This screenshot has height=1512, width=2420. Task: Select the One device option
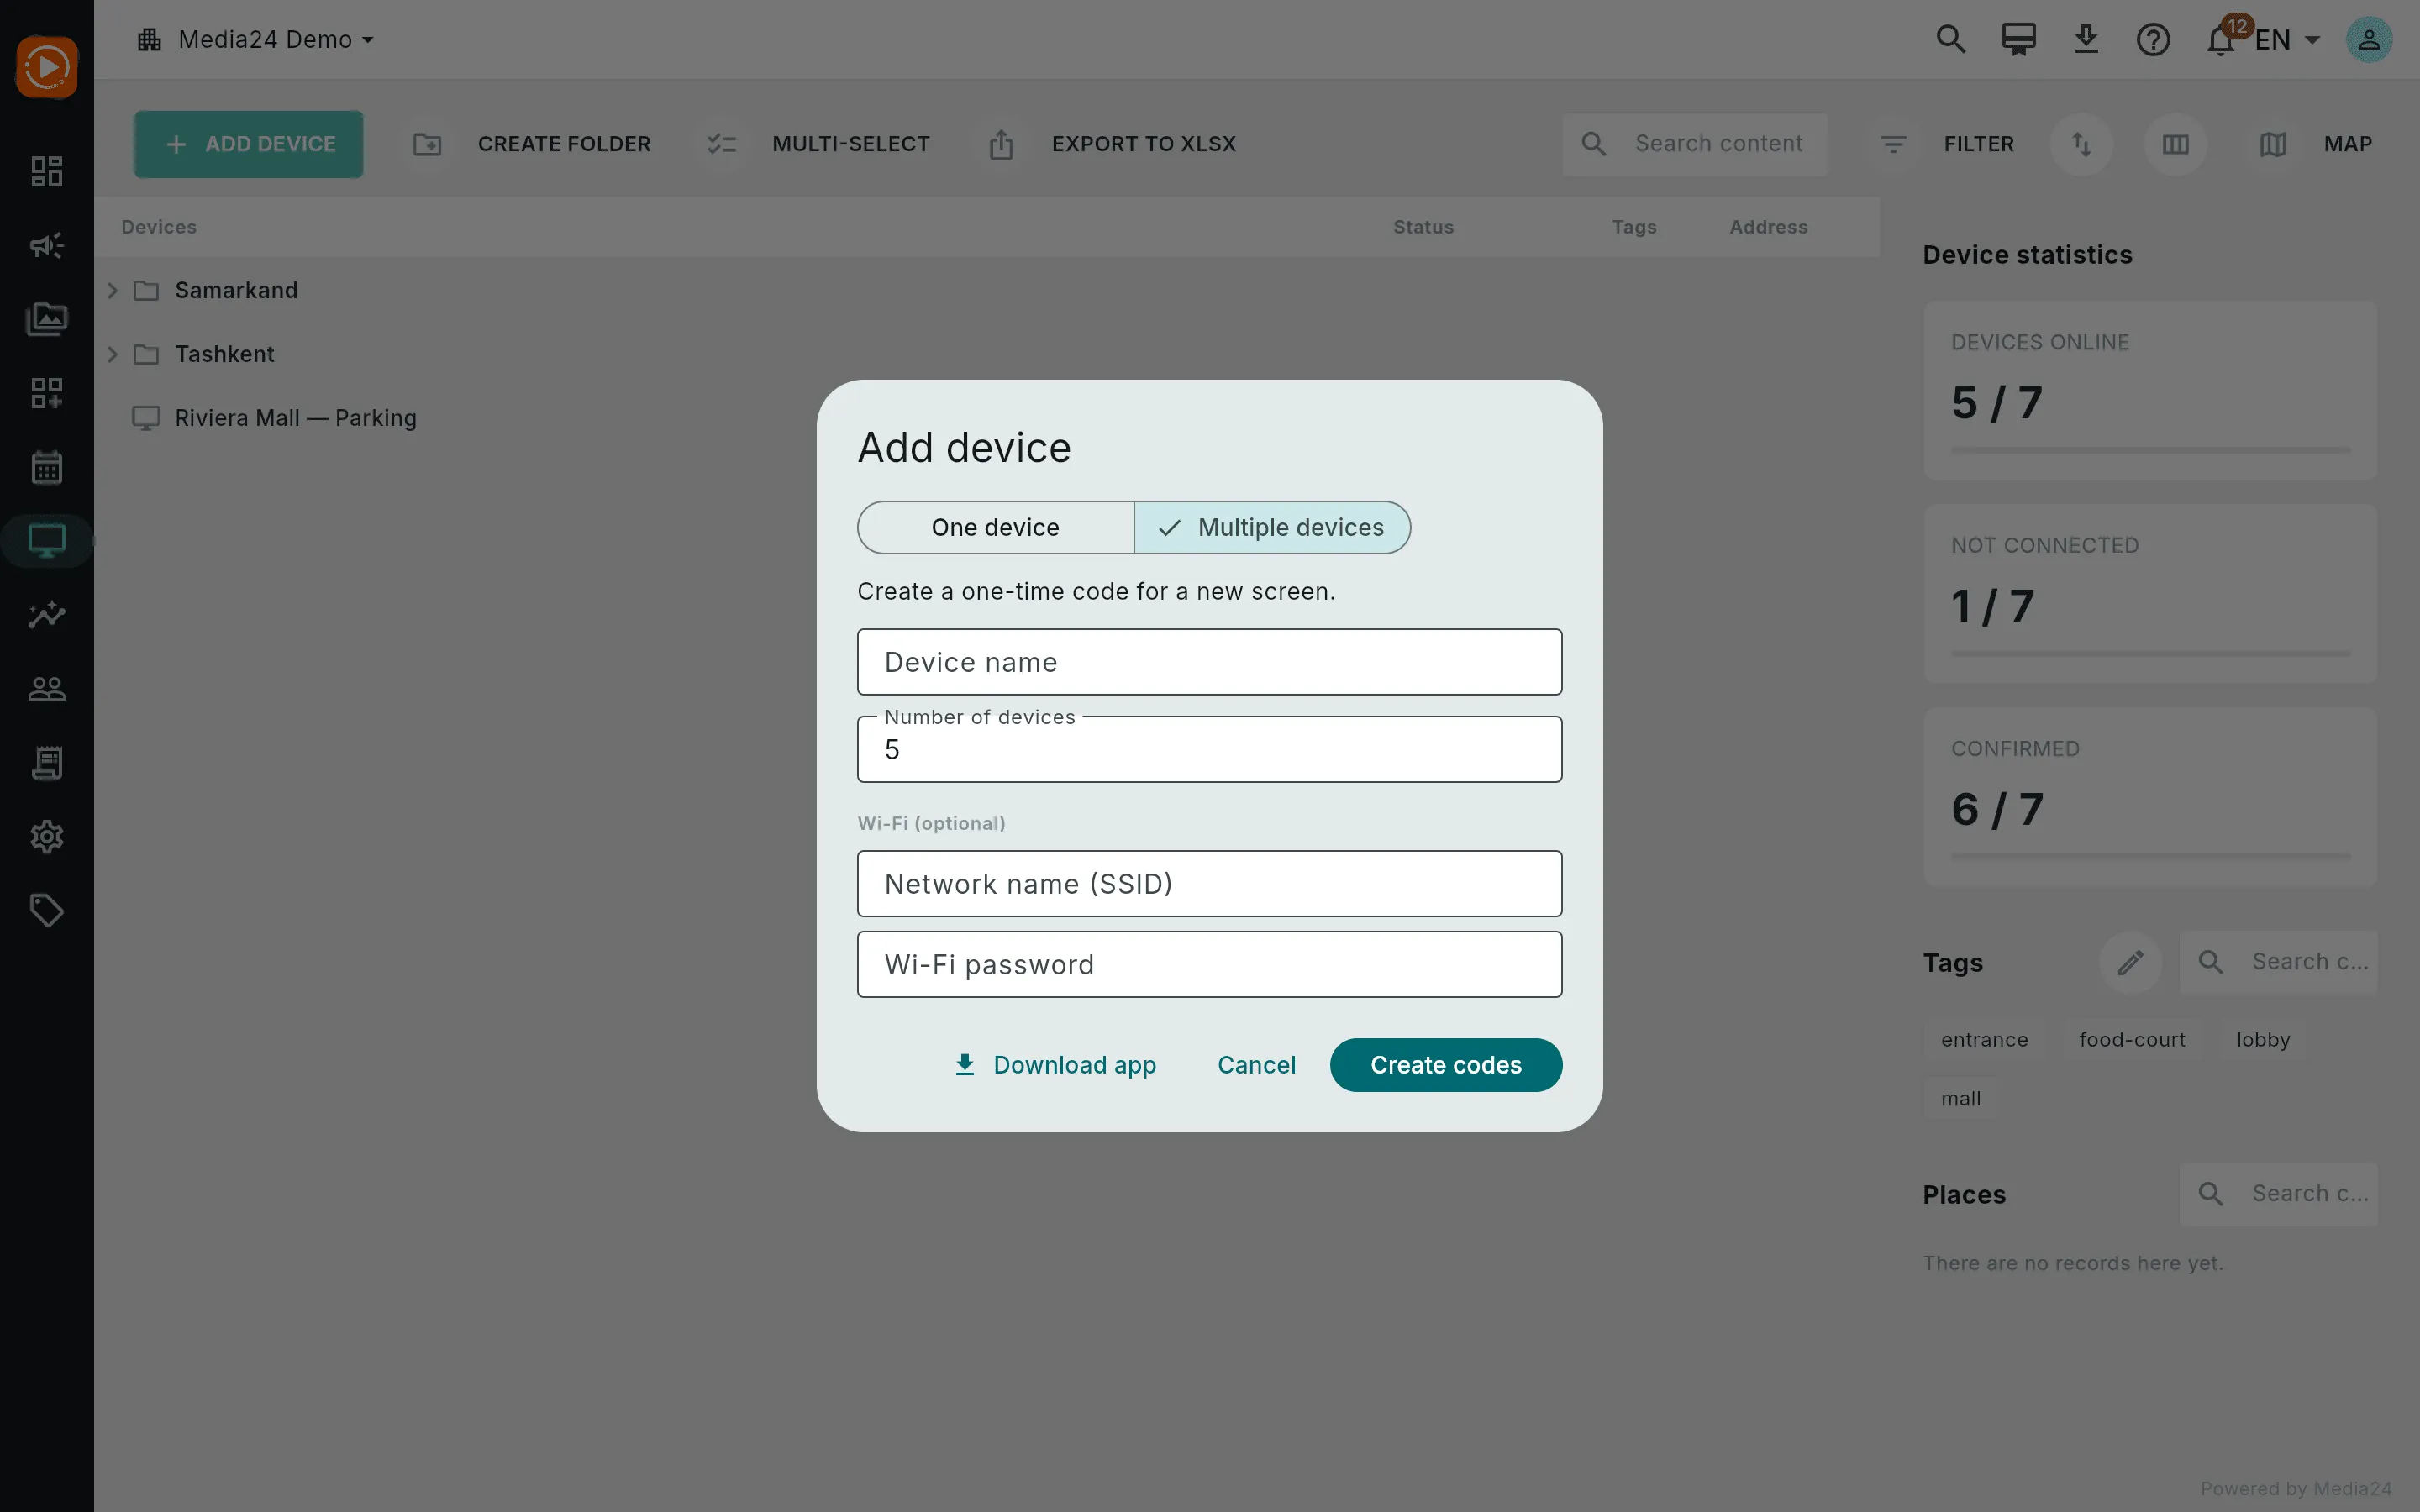pyautogui.click(x=996, y=527)
